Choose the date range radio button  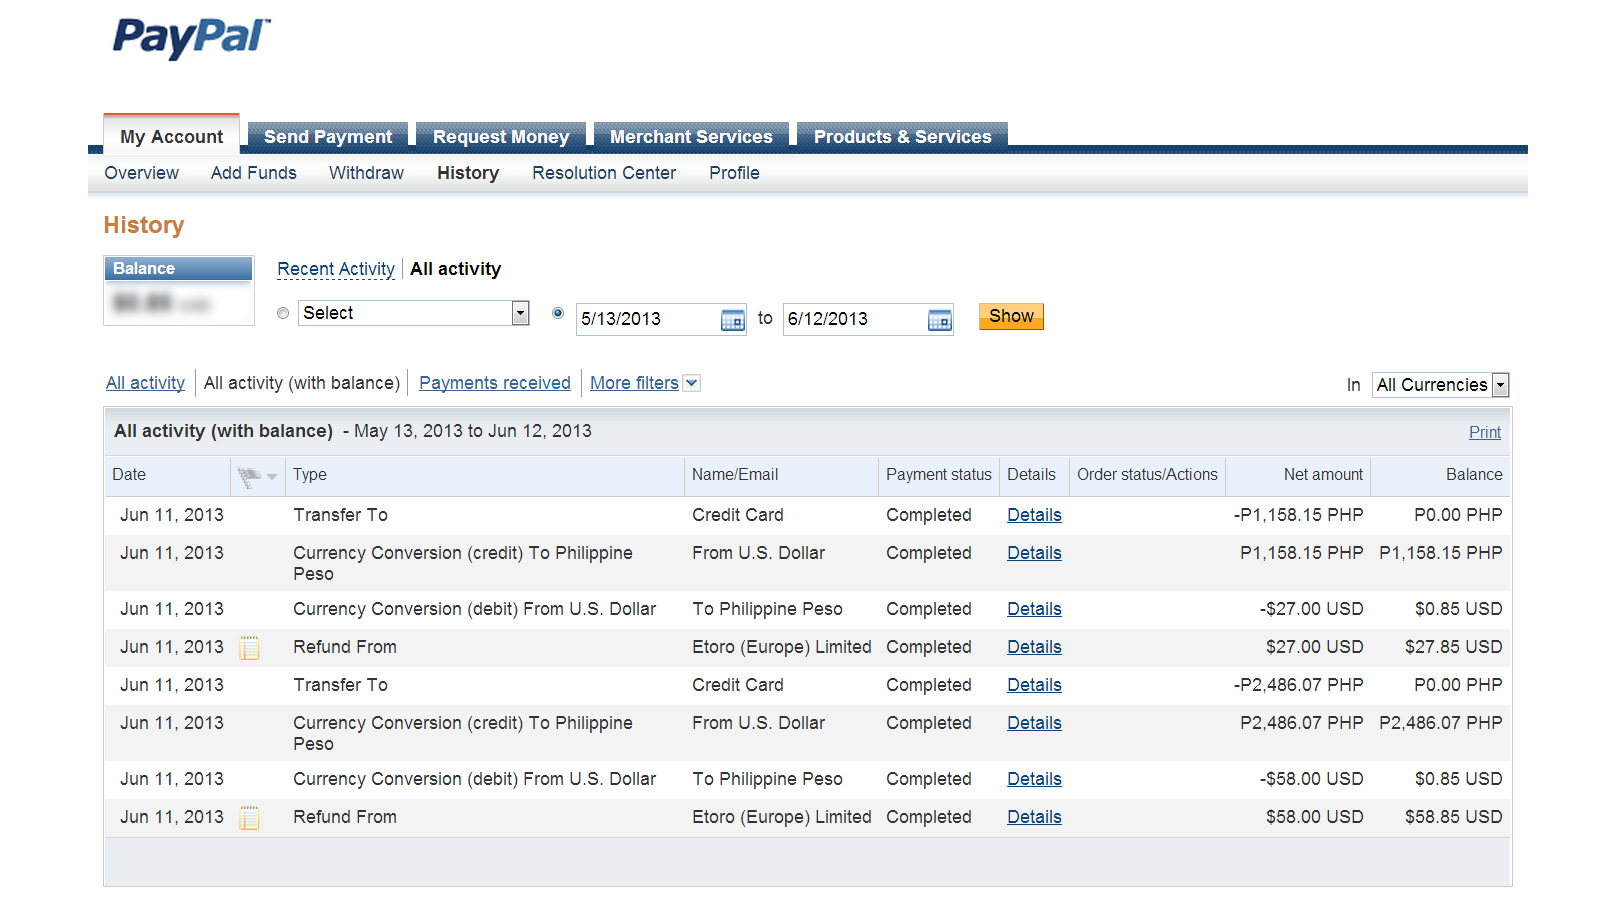(558, 314)
